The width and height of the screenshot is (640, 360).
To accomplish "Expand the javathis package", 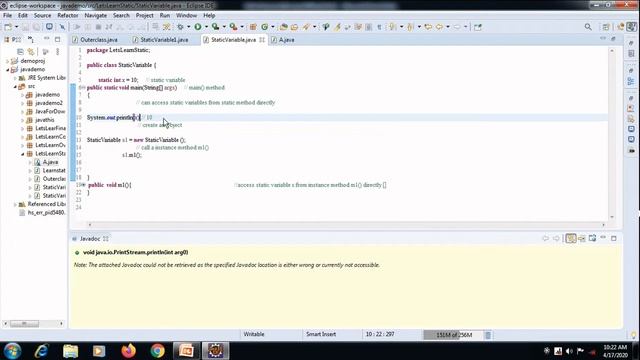I will (22, 120).
